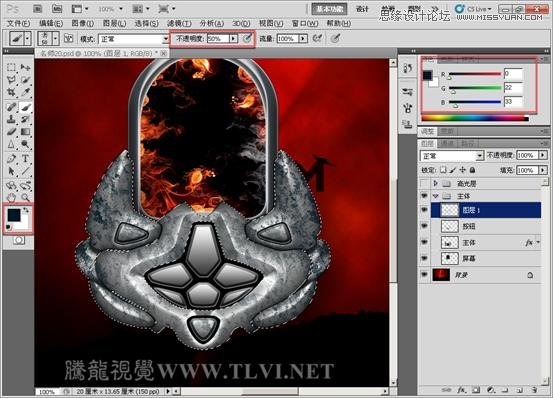Toggle lock all
Image resolution: width=553 pixels, height=398 pixels.
pyautogui.click(x=472, y=170)
